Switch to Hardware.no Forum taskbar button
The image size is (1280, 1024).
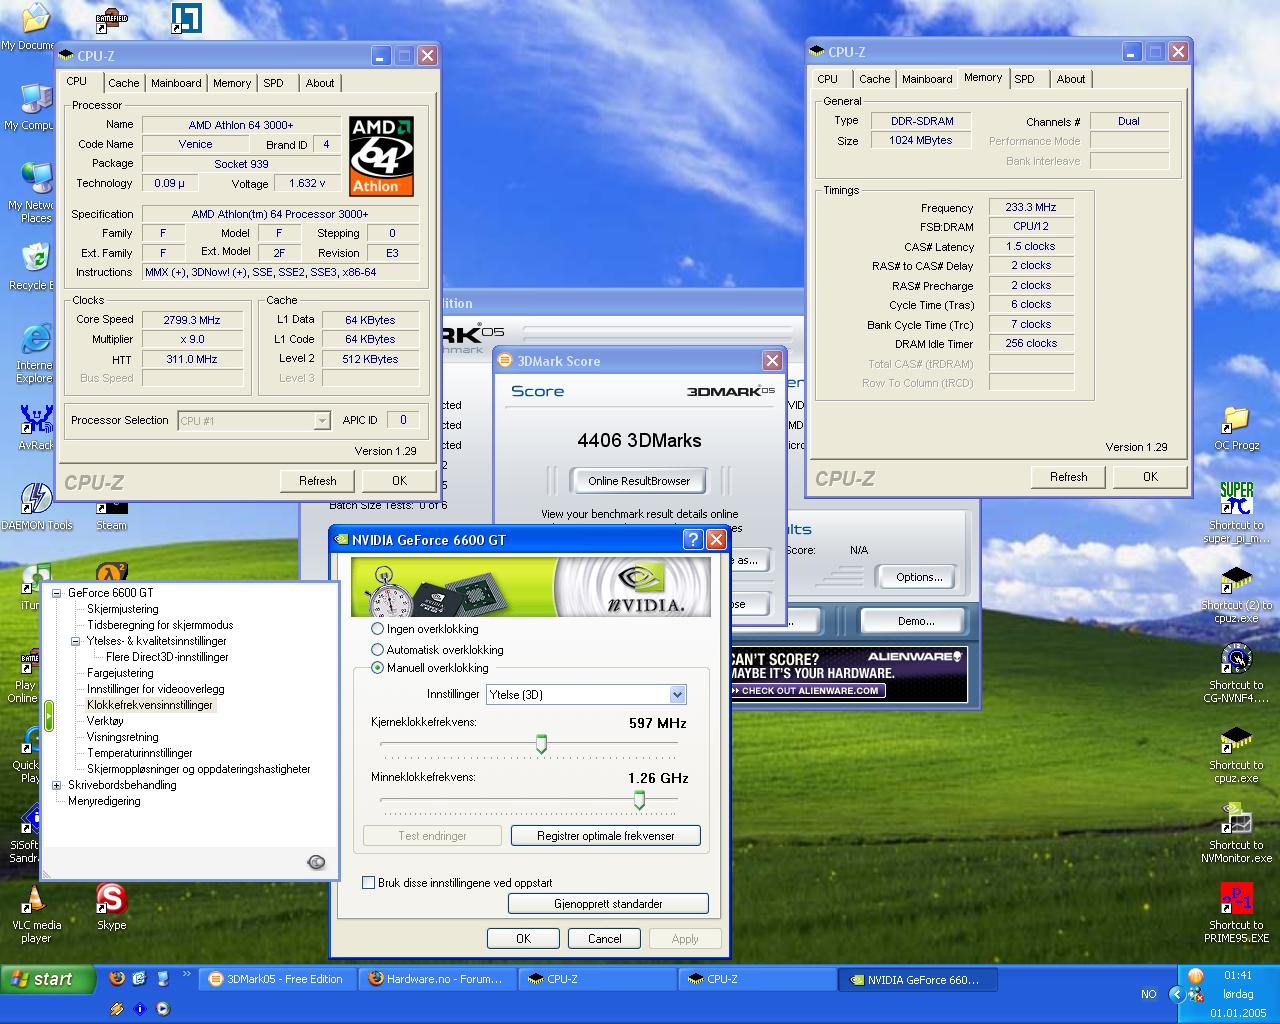click(437, 979)
